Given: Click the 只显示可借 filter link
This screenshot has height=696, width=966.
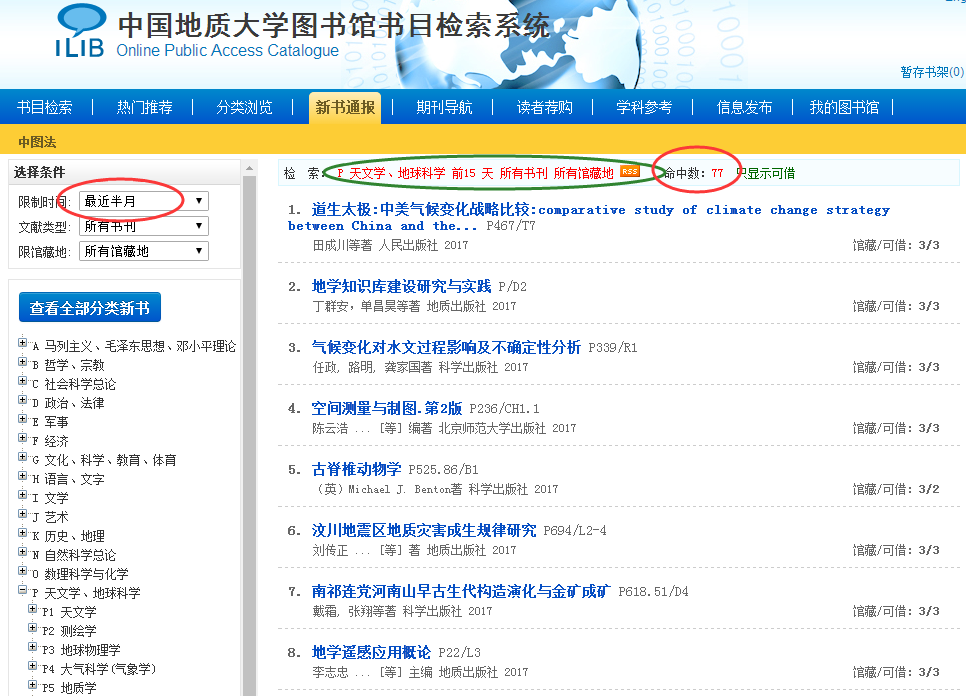Looking at the screenshot, I should 767,173.
